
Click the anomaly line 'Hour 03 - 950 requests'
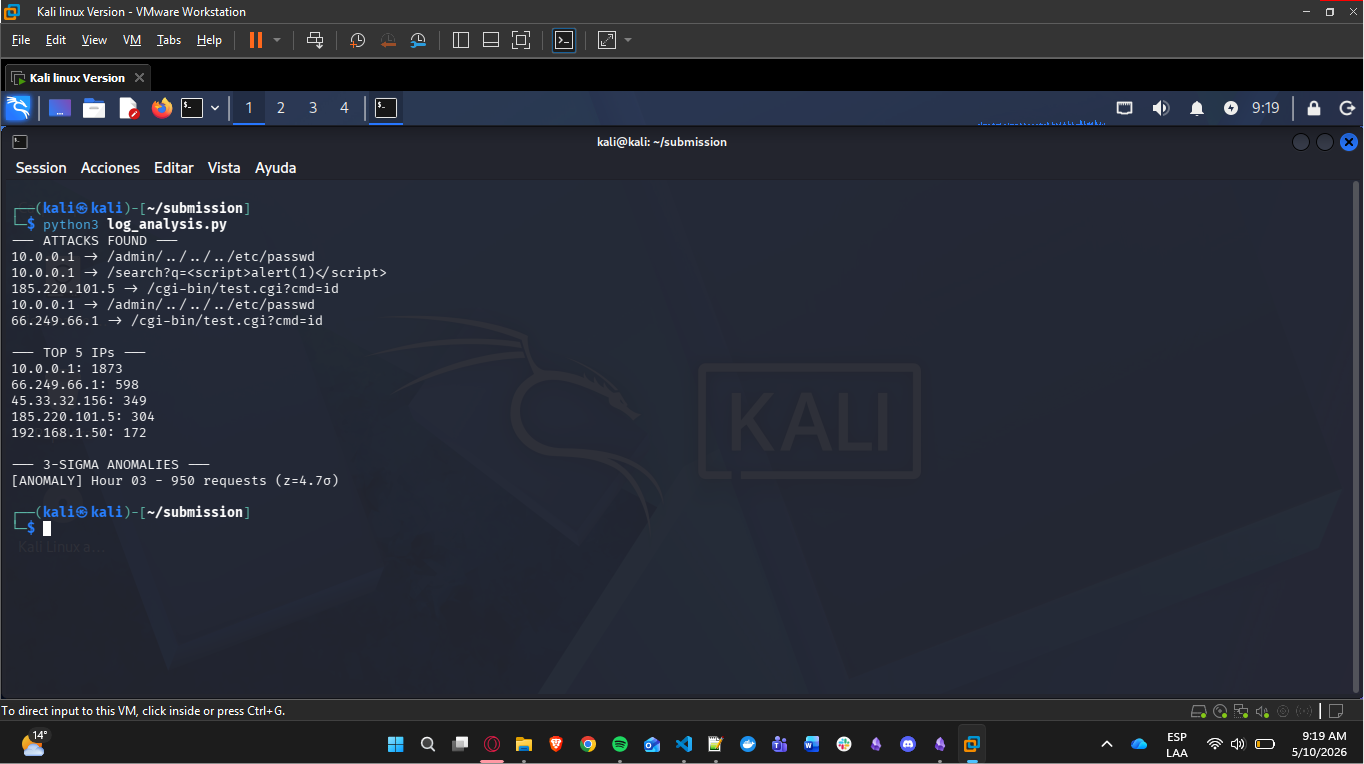click(175, 481)
